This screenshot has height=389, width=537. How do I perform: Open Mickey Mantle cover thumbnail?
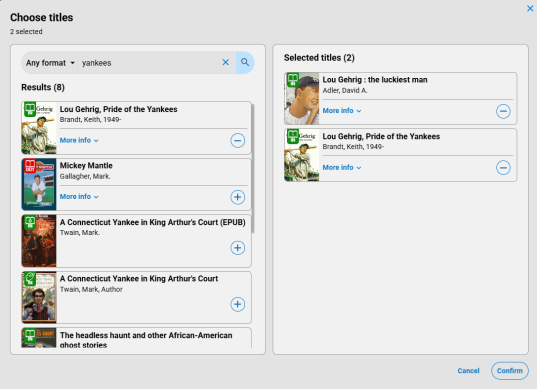click(x=39, y=184)
